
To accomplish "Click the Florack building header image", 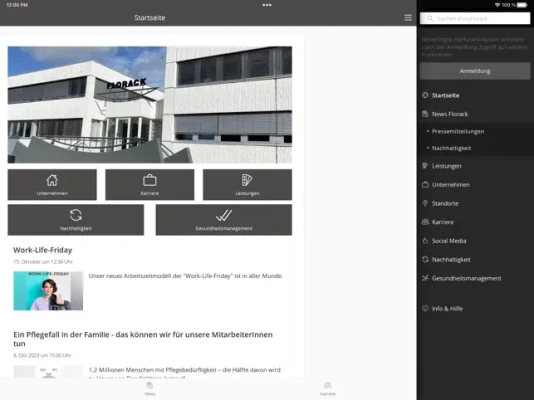I will tap(150, 105).
